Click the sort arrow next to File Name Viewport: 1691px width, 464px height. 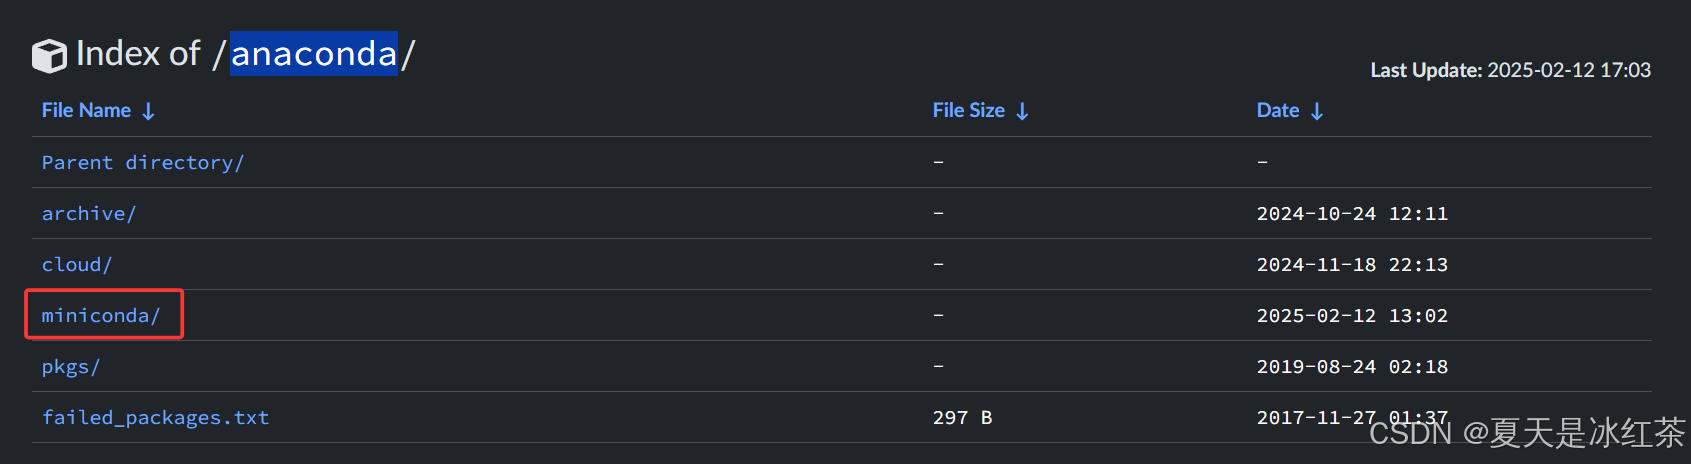coord(148,111)
